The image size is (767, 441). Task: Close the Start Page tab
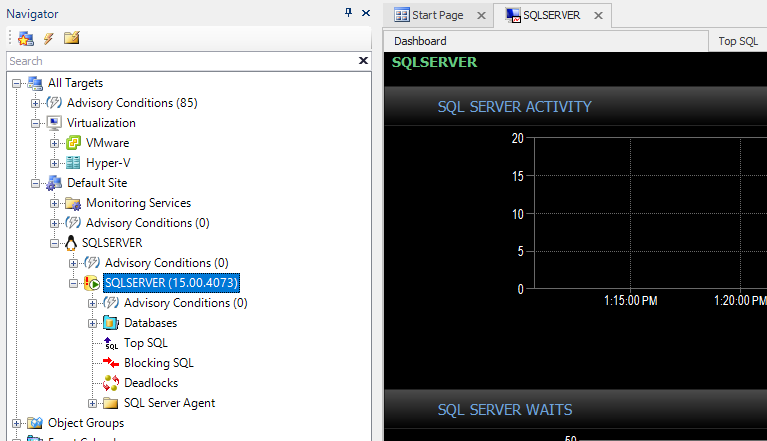[481, 16]
